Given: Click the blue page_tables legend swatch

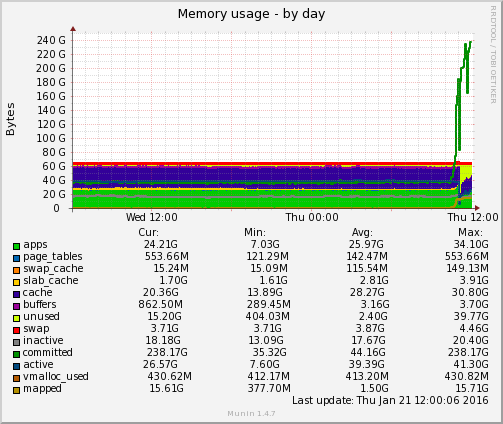Looking at the screenshot, I should (x=16, y=258).
